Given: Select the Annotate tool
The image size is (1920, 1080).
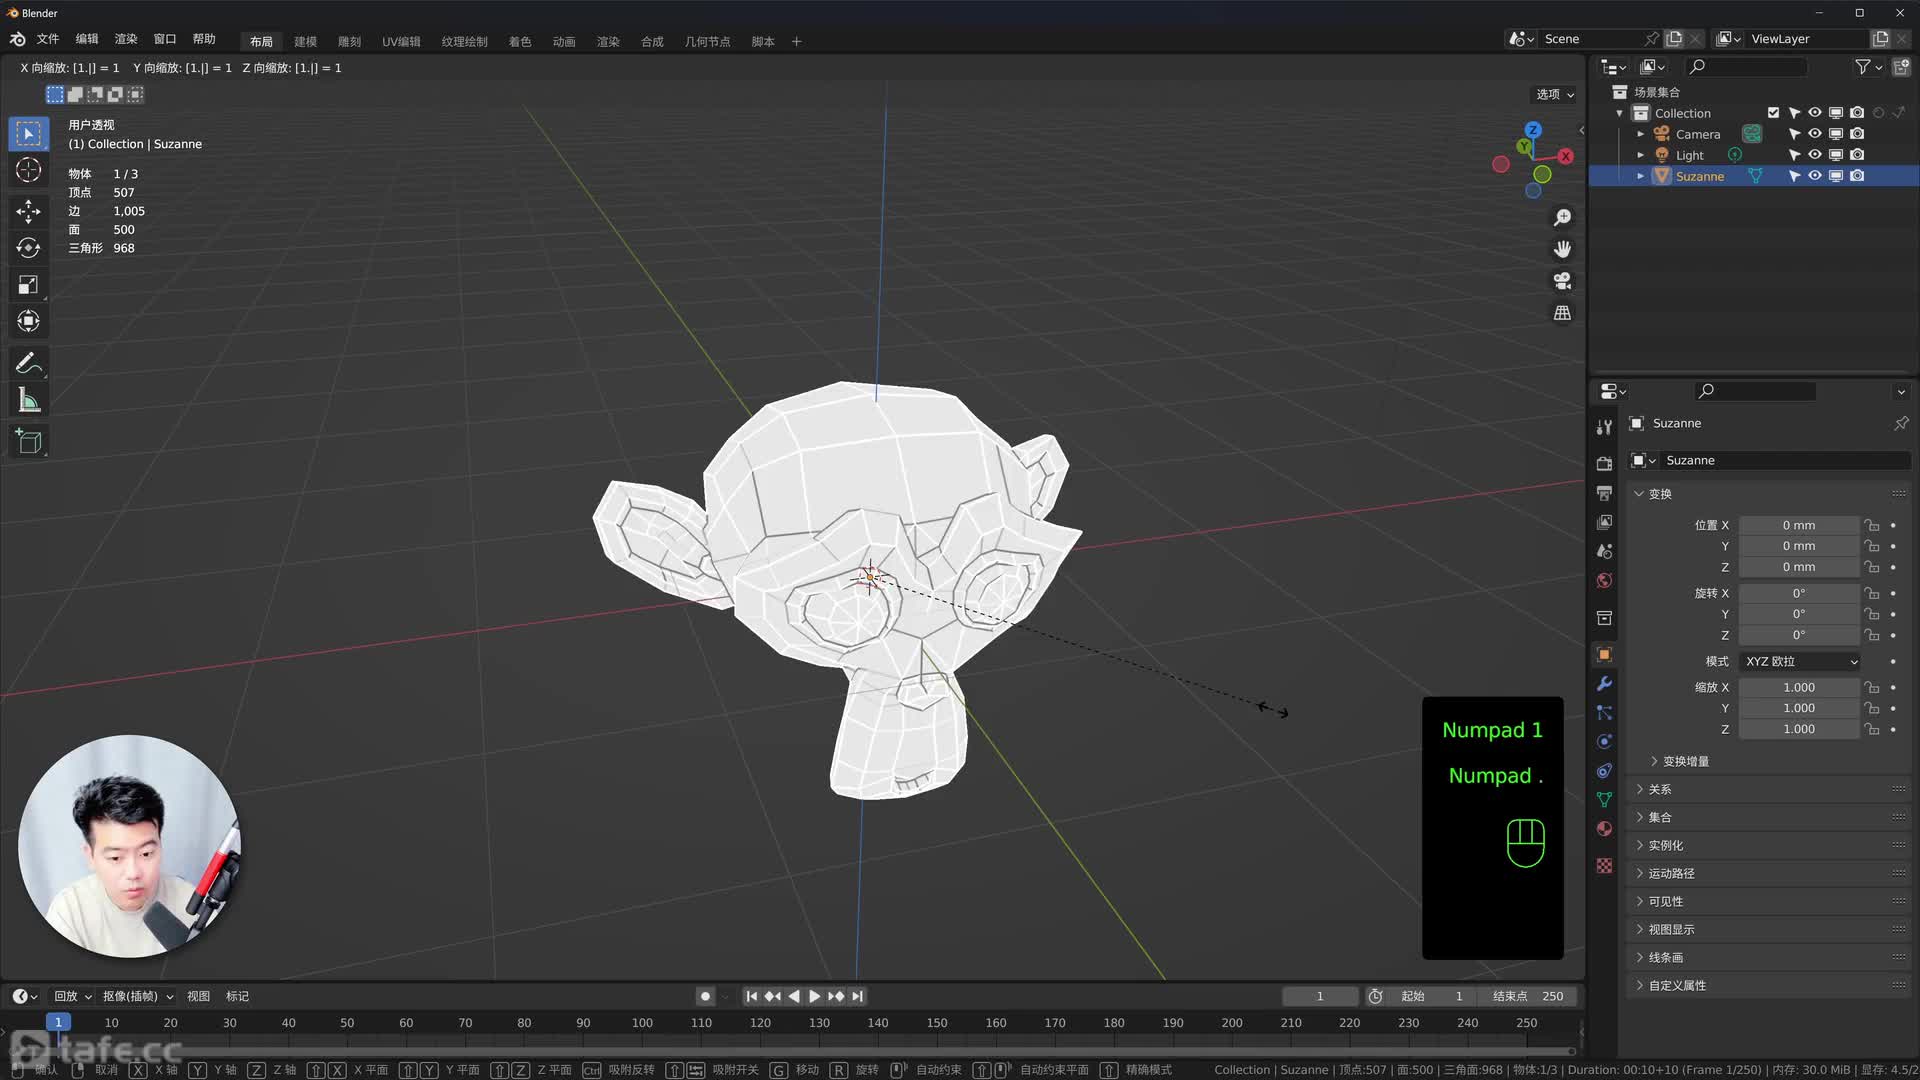Looking at the screenshot, I should pyautogui.click(x=28, y=362).
